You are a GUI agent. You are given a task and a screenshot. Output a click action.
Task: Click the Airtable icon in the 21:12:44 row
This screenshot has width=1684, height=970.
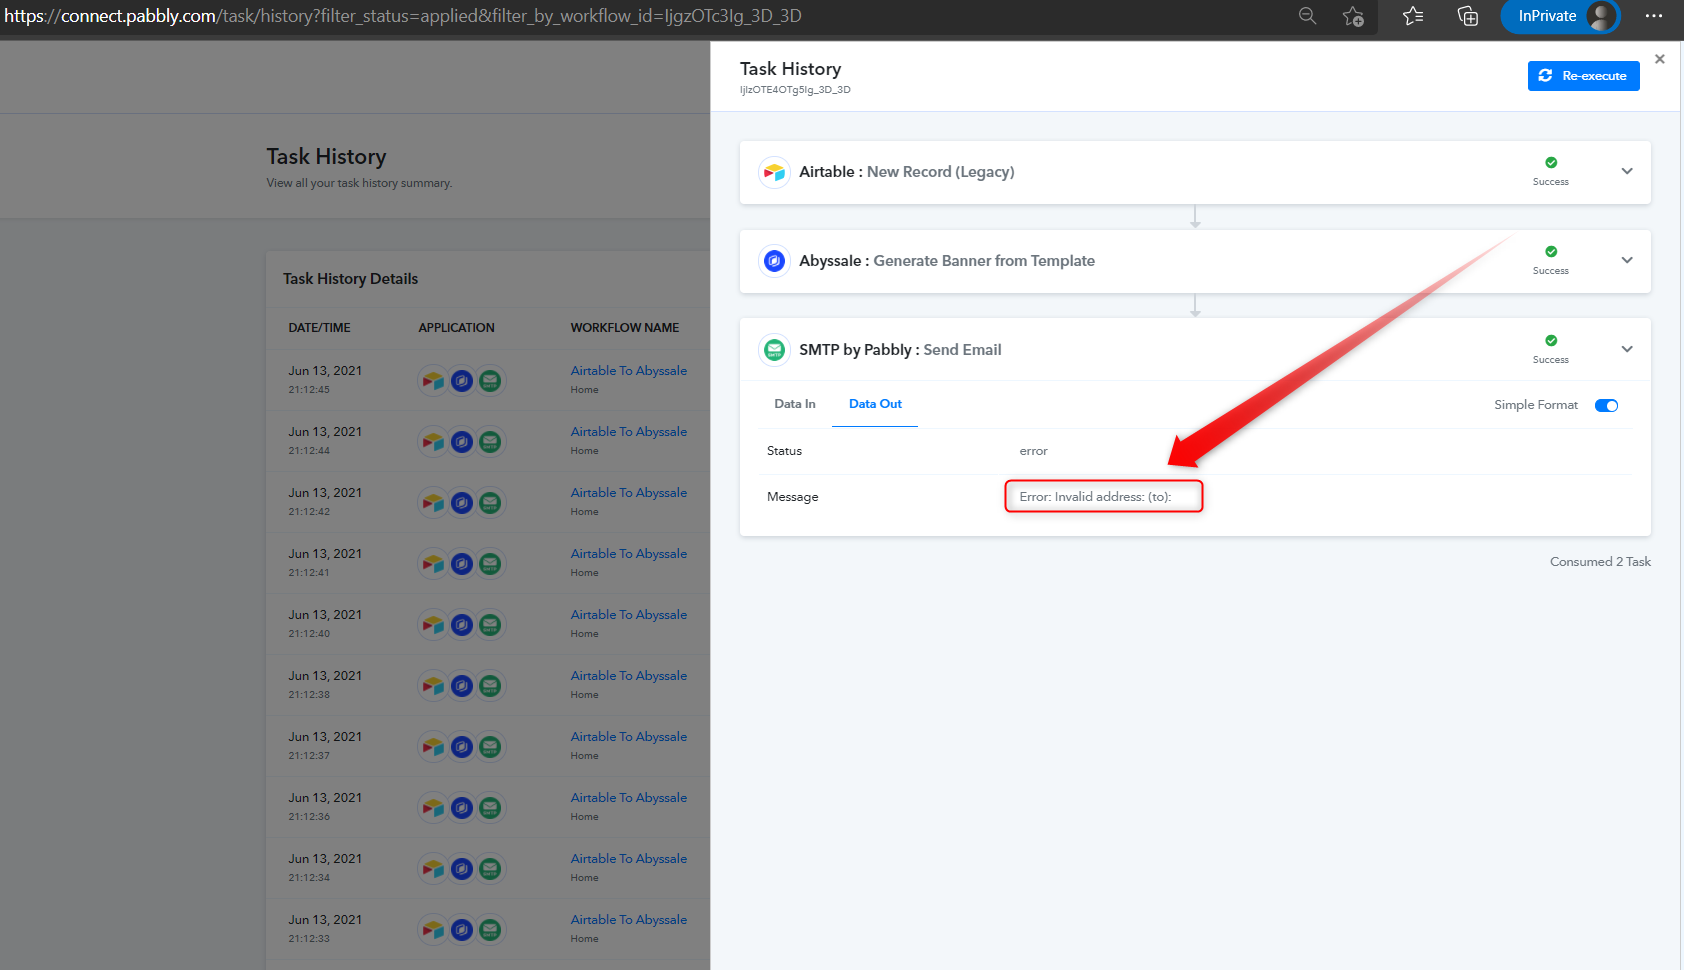click(x=433, y=441)
